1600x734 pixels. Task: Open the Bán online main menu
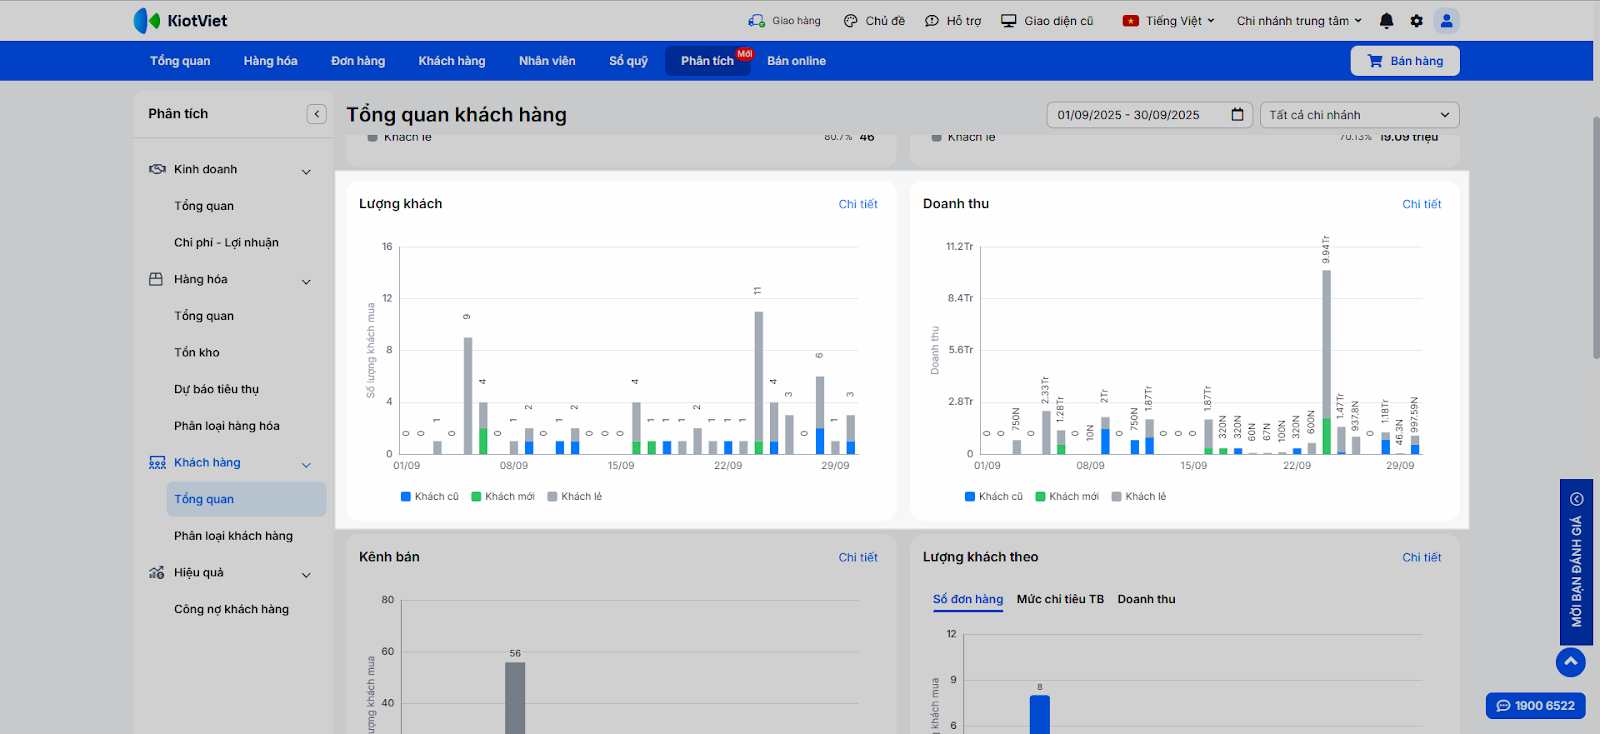pos(796,61)
